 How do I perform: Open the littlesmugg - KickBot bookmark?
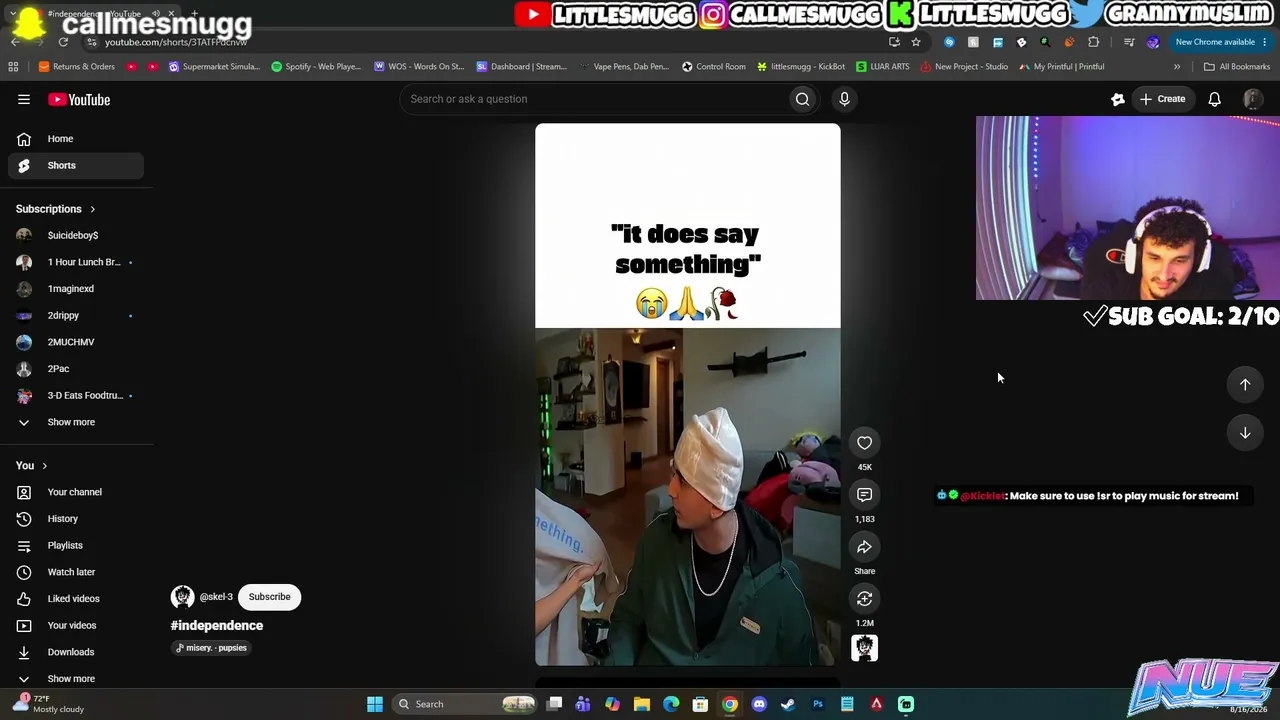801,67
